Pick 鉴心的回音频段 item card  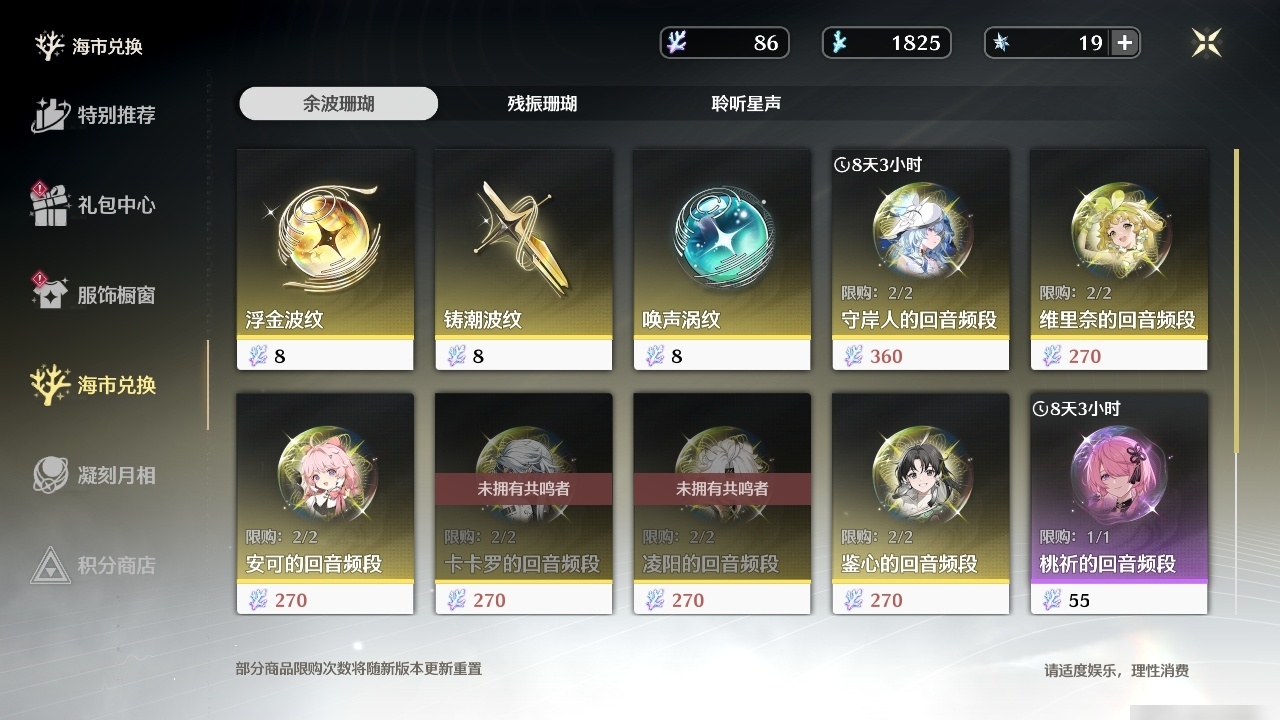coord(920,503)
